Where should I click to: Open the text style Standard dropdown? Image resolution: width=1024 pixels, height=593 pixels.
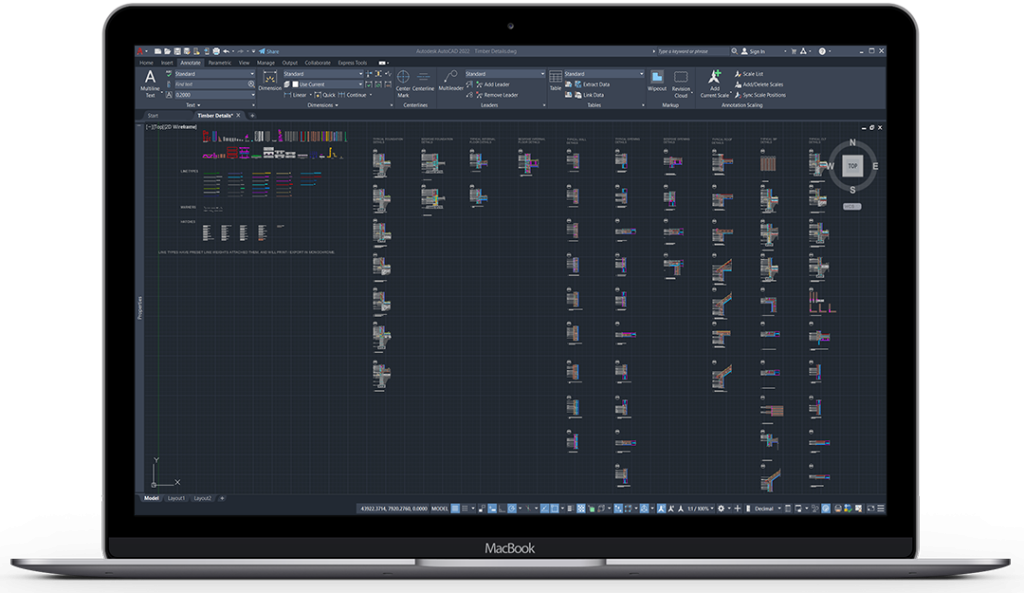tap(214, 74)
